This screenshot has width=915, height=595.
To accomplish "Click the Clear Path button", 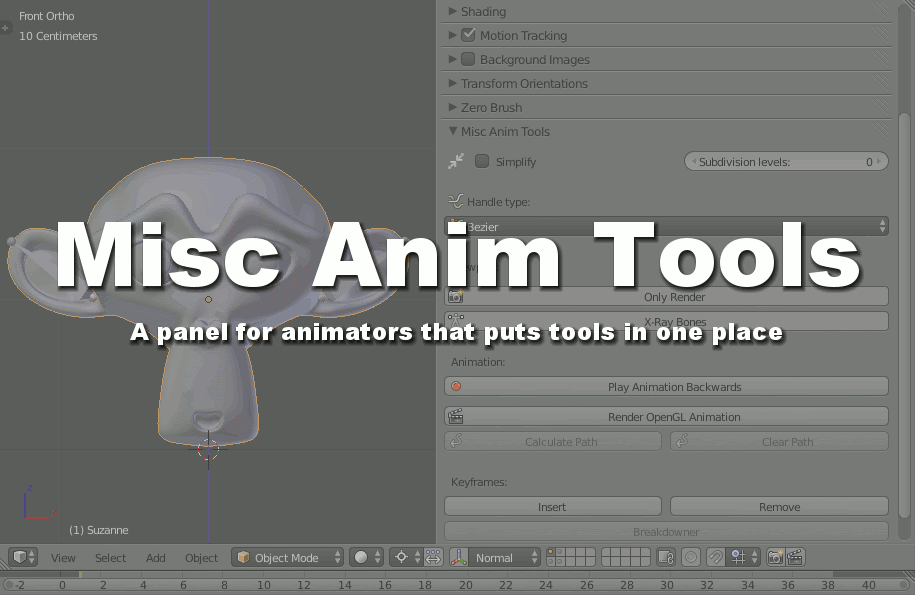I will coord(780,442).
